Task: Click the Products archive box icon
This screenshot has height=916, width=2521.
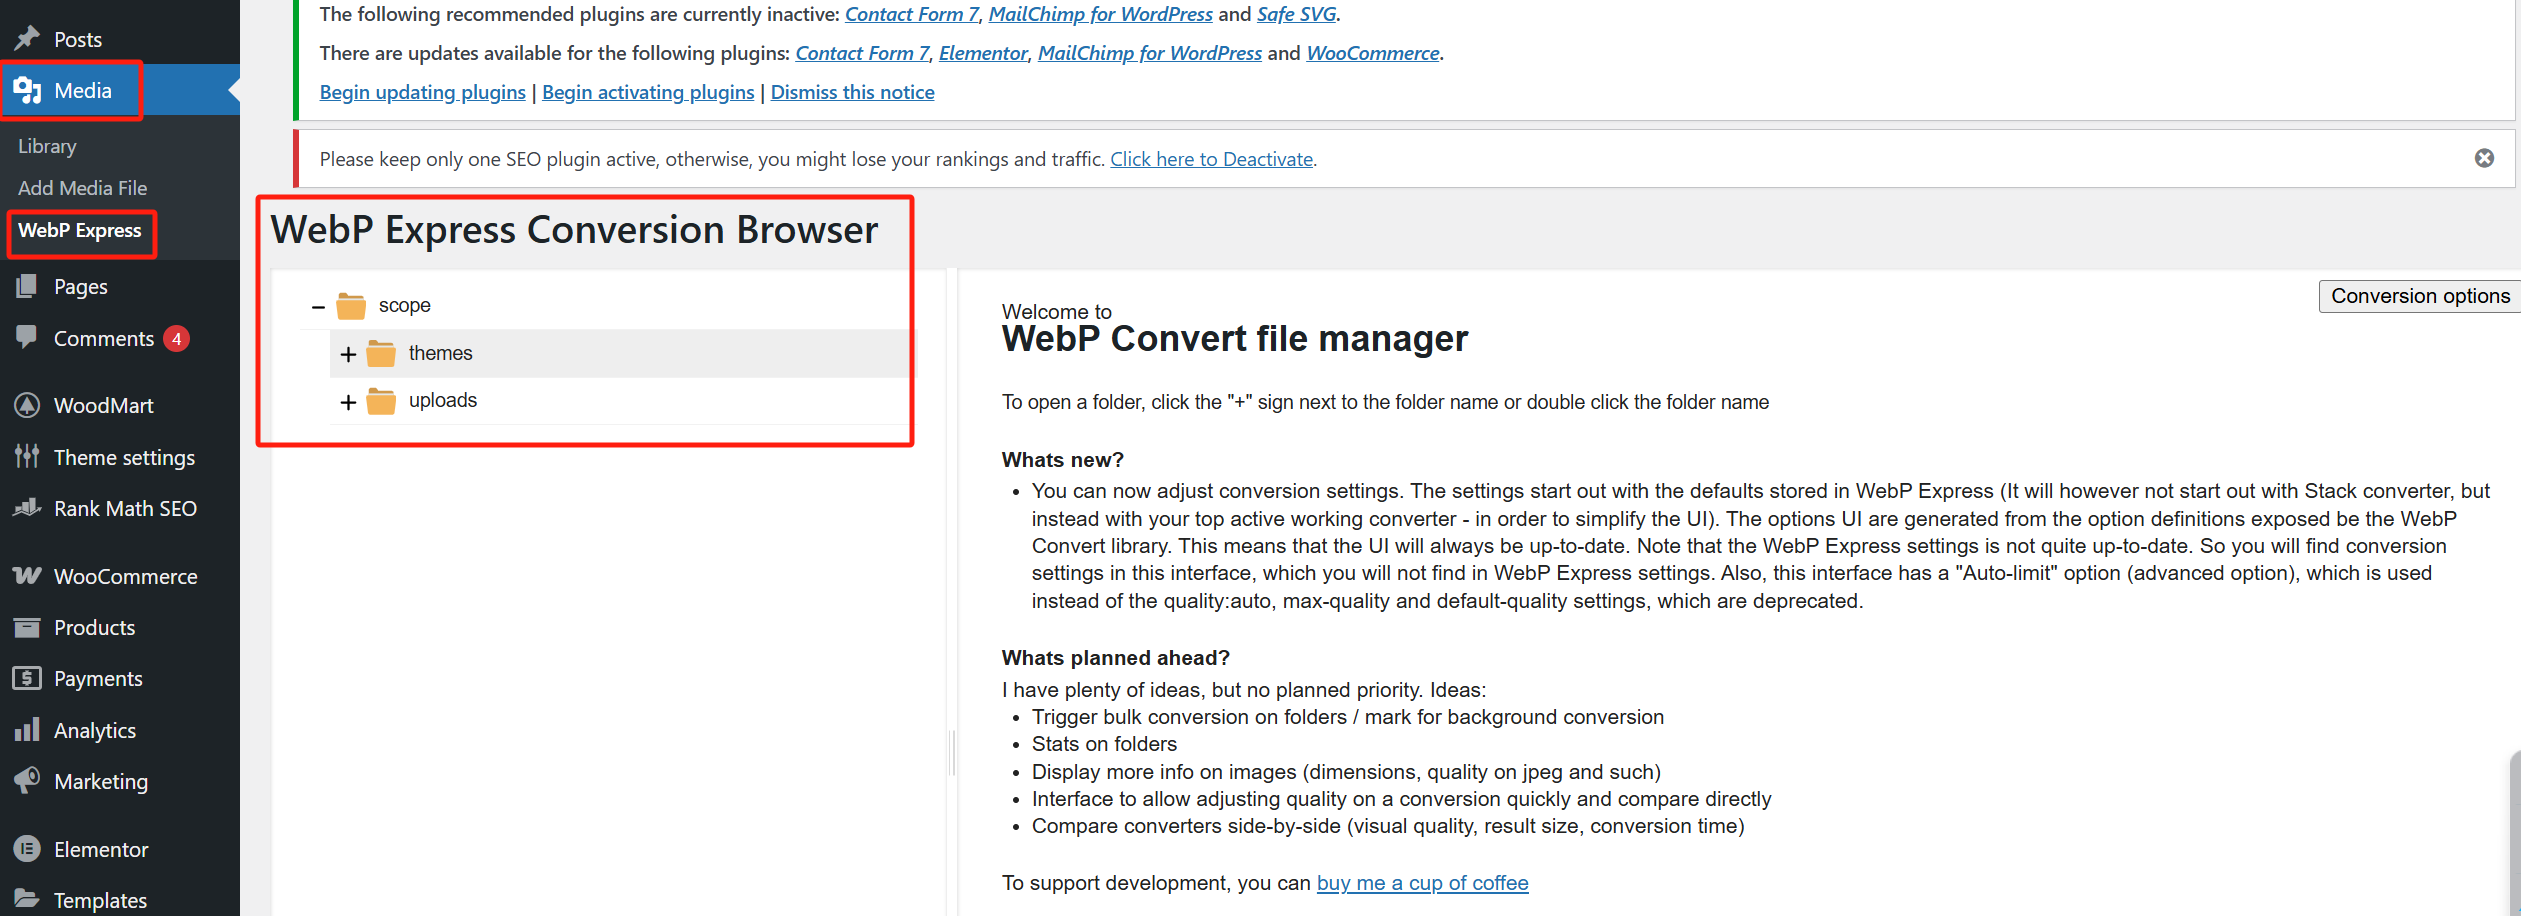Action: 27,627
